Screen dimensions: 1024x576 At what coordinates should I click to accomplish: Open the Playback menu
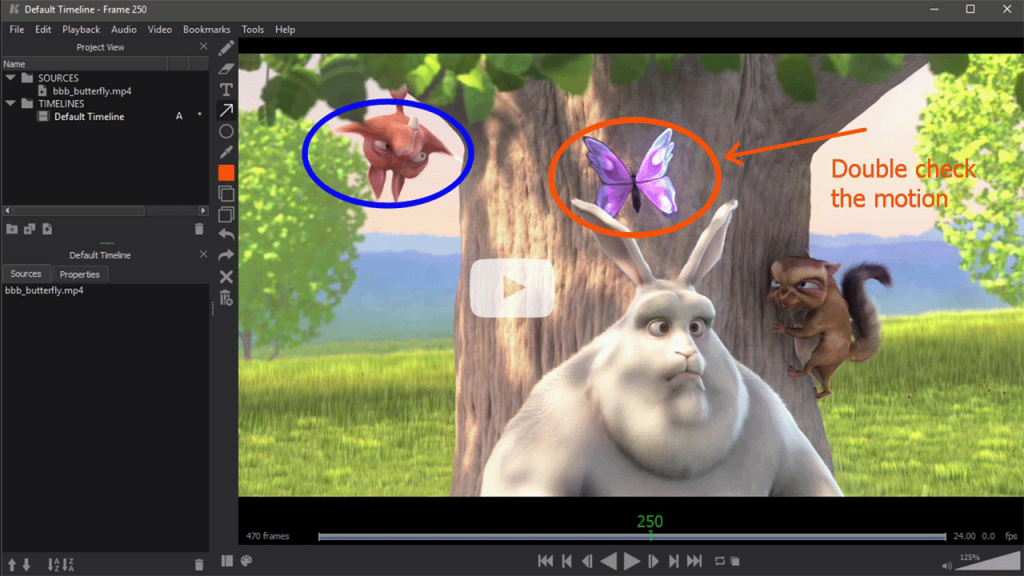pyautogui.click(x=81, y=29)
